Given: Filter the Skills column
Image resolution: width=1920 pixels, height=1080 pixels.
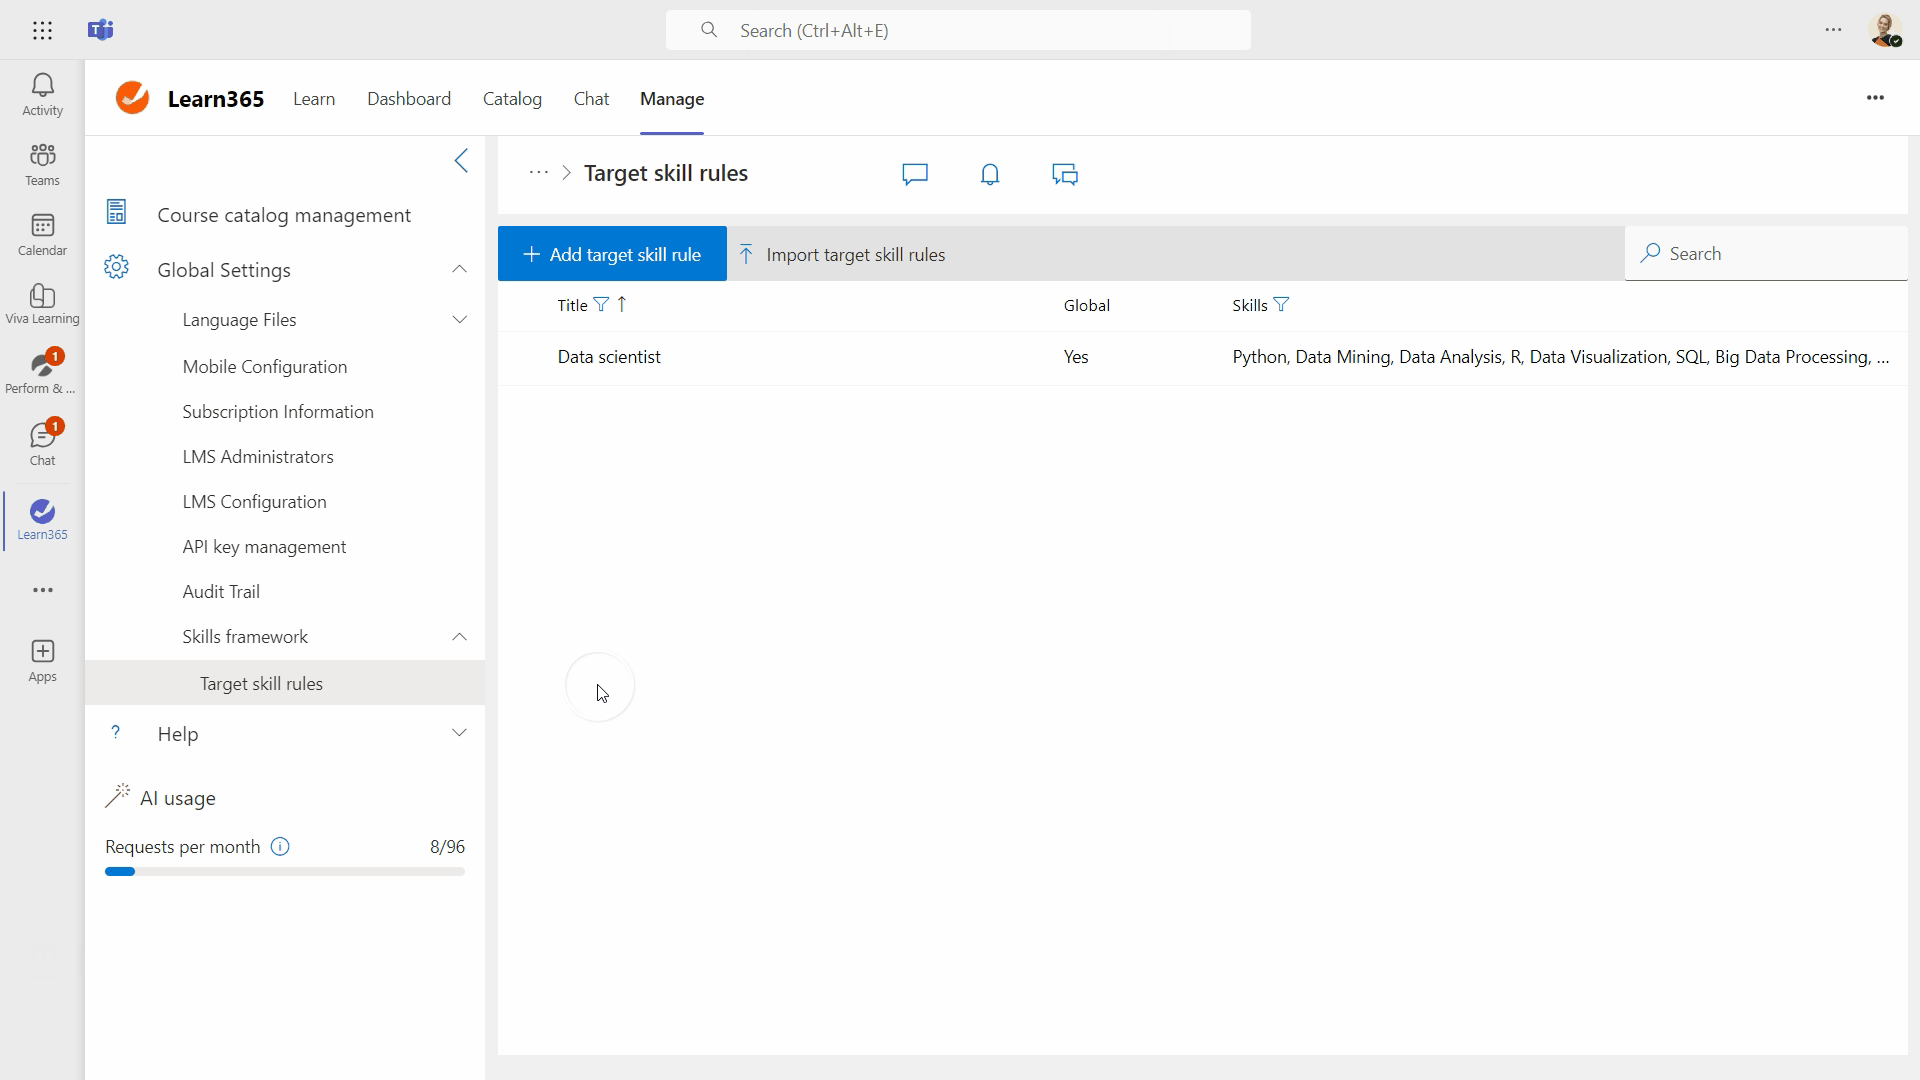Looking at the screenshot, I should tap(1281, 305).
